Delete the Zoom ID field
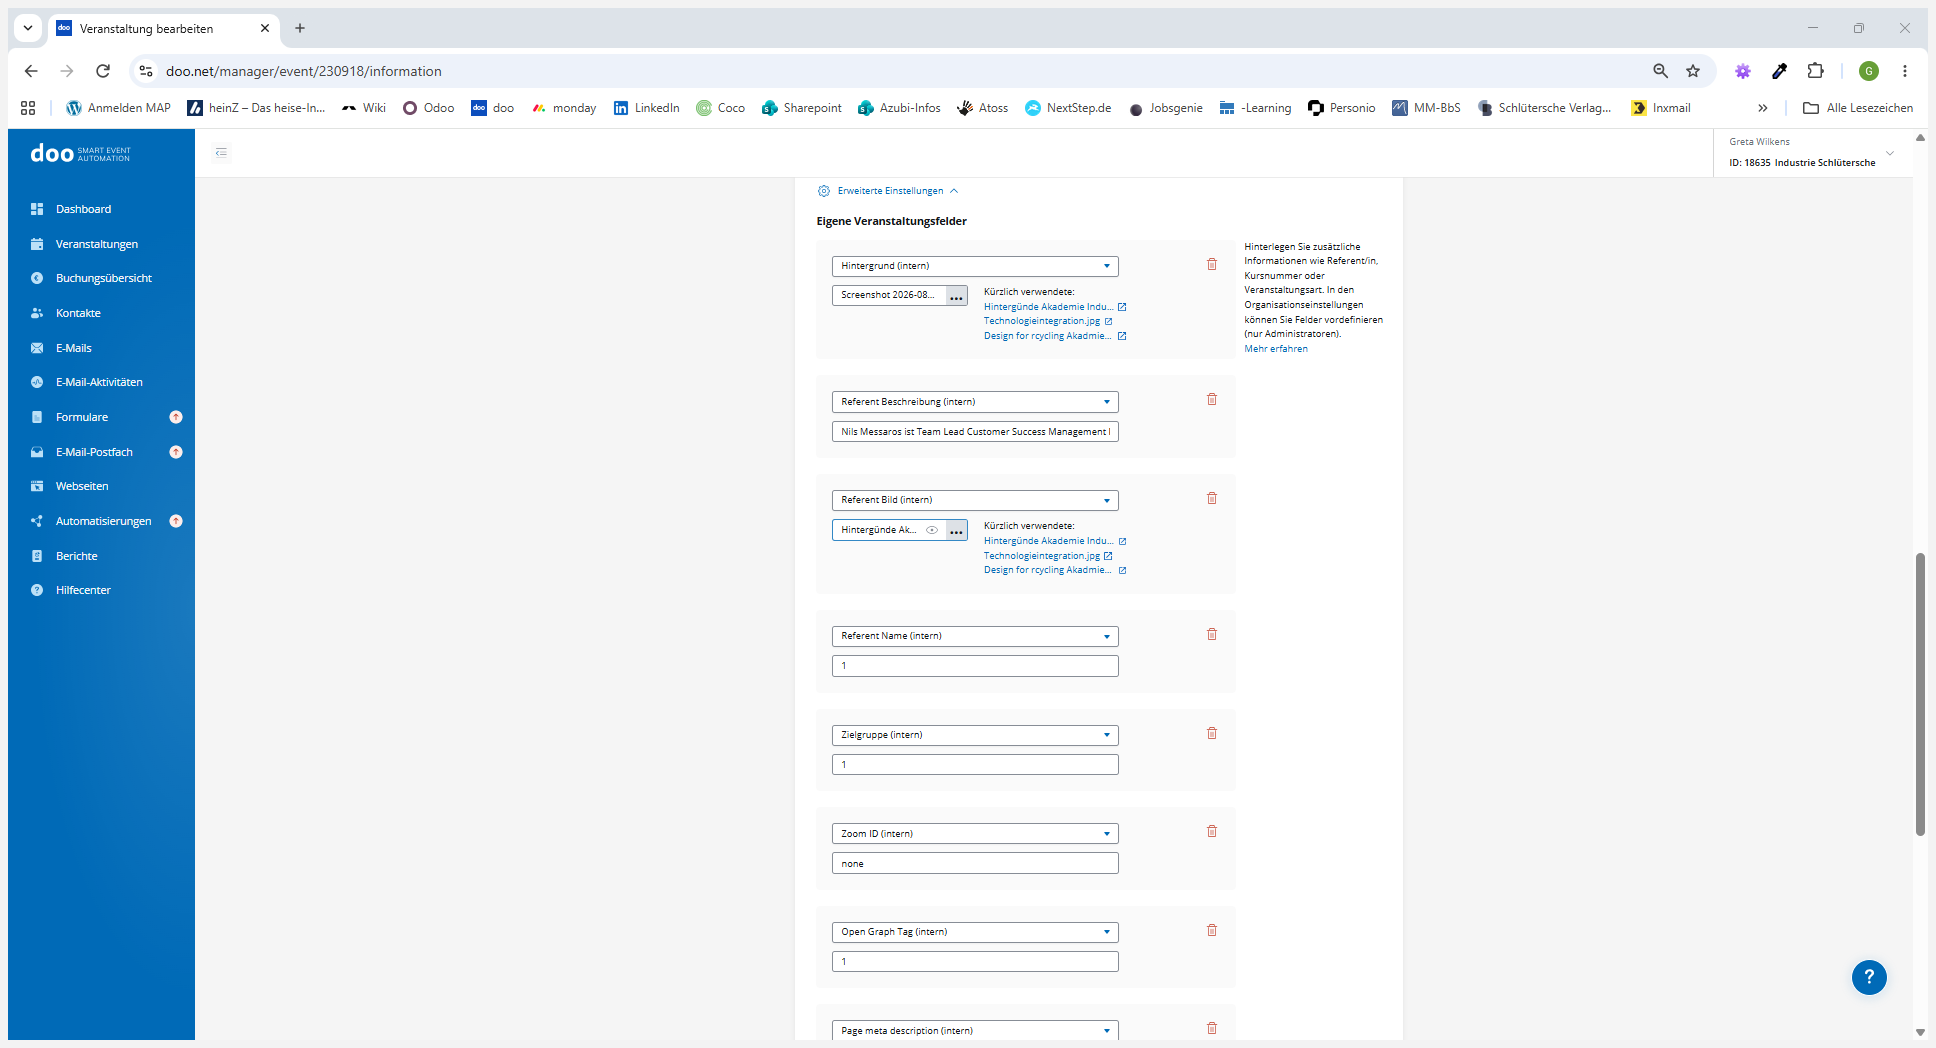This screenshot has height=1048, width=1936. point(1212,831)
